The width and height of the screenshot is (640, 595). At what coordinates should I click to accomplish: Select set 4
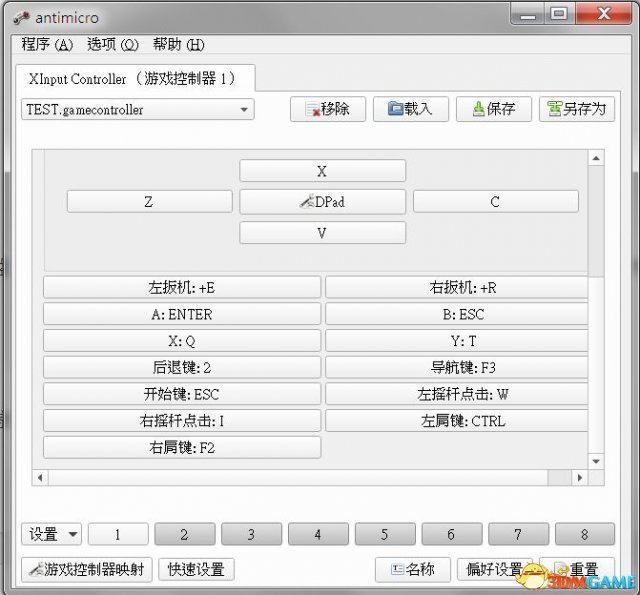[x=318, y=534]
